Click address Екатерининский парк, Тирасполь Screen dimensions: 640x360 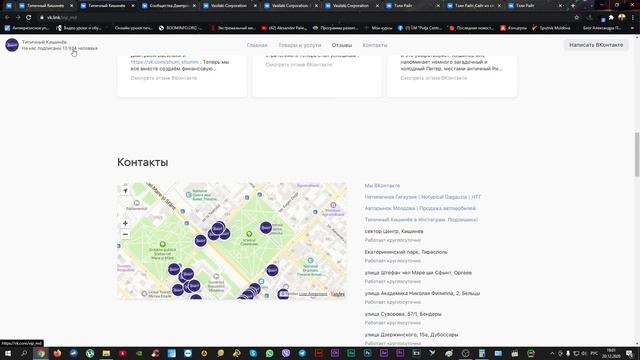click(406, 252)
